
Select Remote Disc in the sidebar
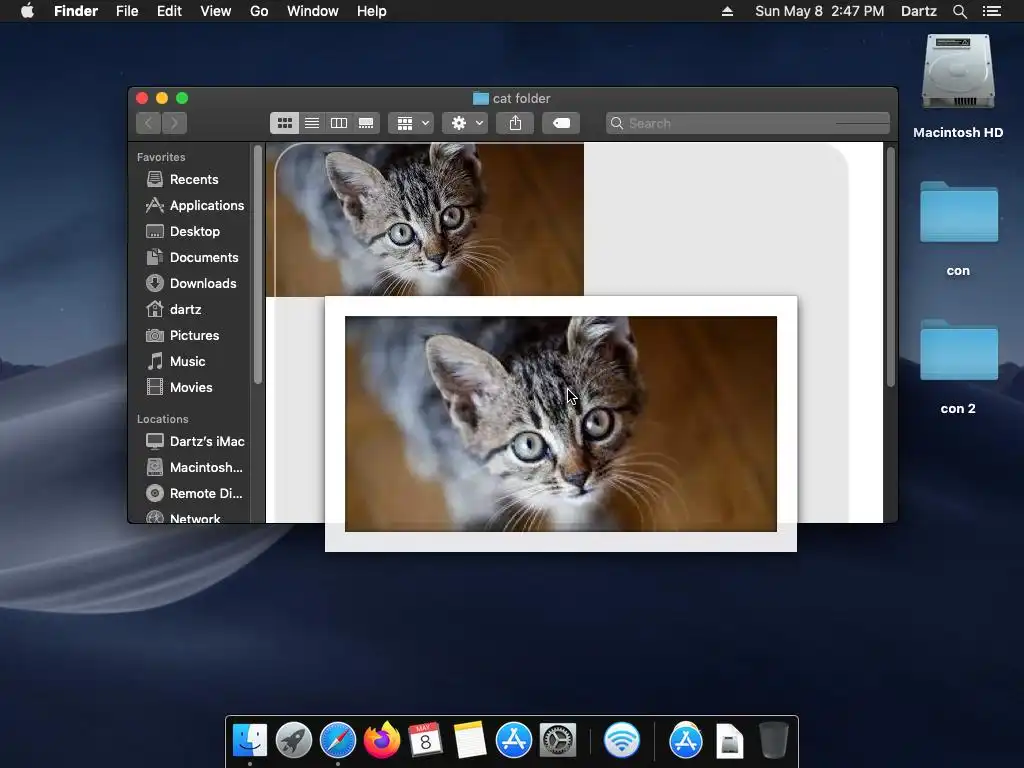click(194, 494)
